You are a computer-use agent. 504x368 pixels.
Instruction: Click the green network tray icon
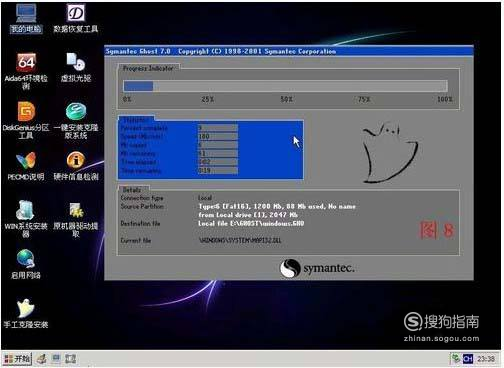pyautogui.click(x=456, y=359)
